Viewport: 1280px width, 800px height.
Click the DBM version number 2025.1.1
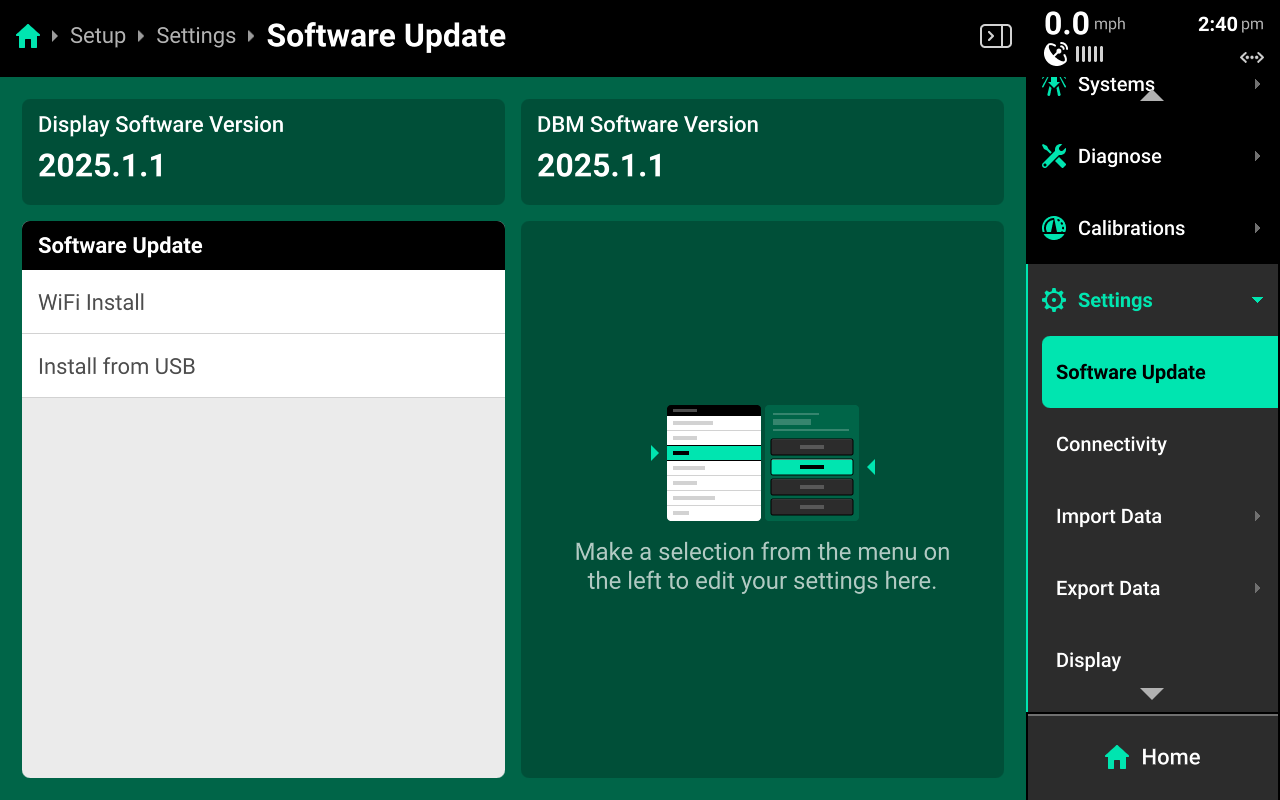[x=601, y=166]
